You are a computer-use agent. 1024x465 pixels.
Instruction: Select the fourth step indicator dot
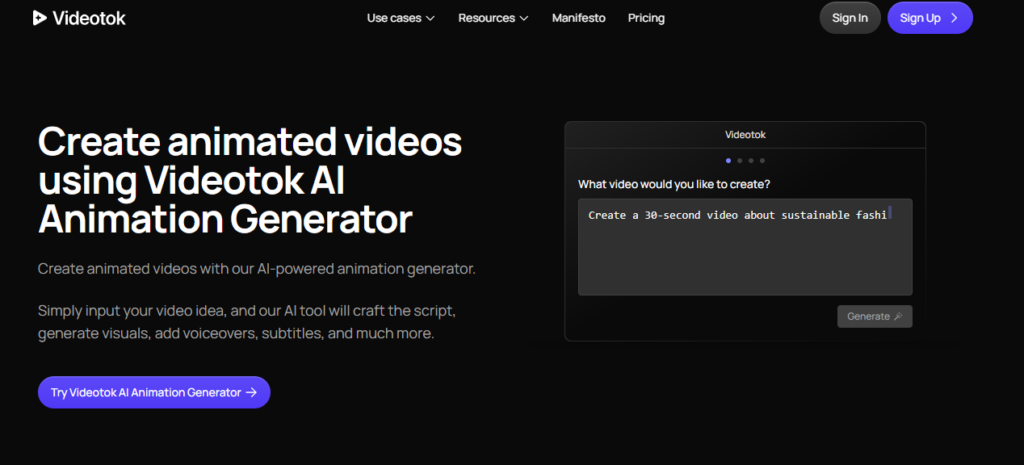(x=762, y=161)
